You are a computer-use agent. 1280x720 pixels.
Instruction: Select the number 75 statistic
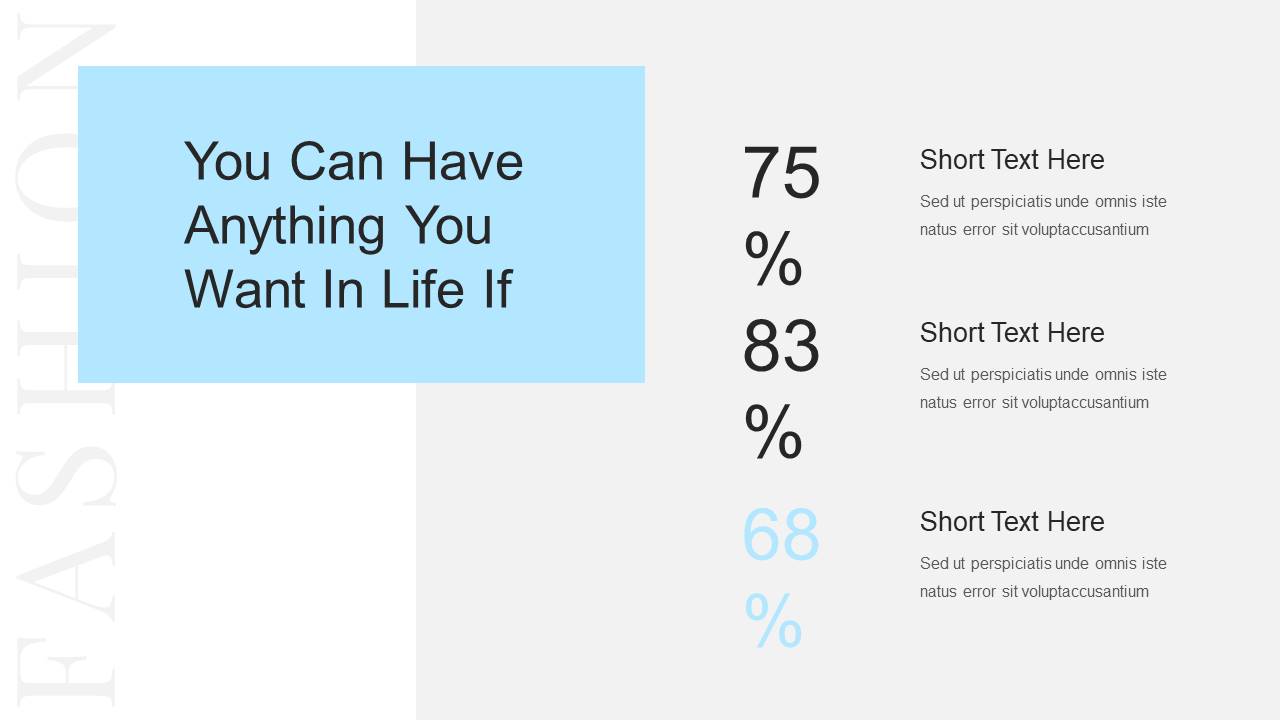(781, 174)
